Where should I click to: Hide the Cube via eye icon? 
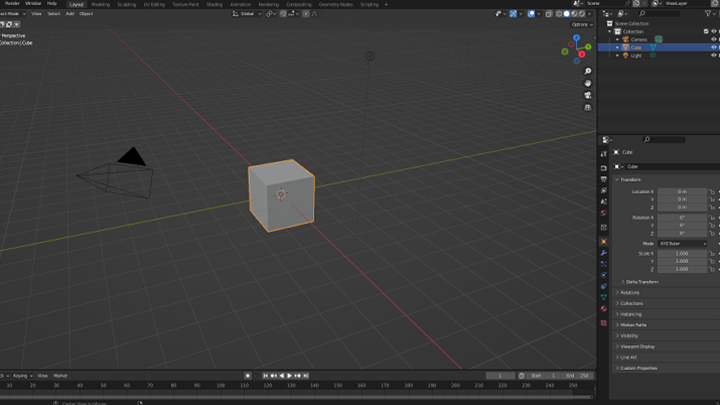[714, 47]
